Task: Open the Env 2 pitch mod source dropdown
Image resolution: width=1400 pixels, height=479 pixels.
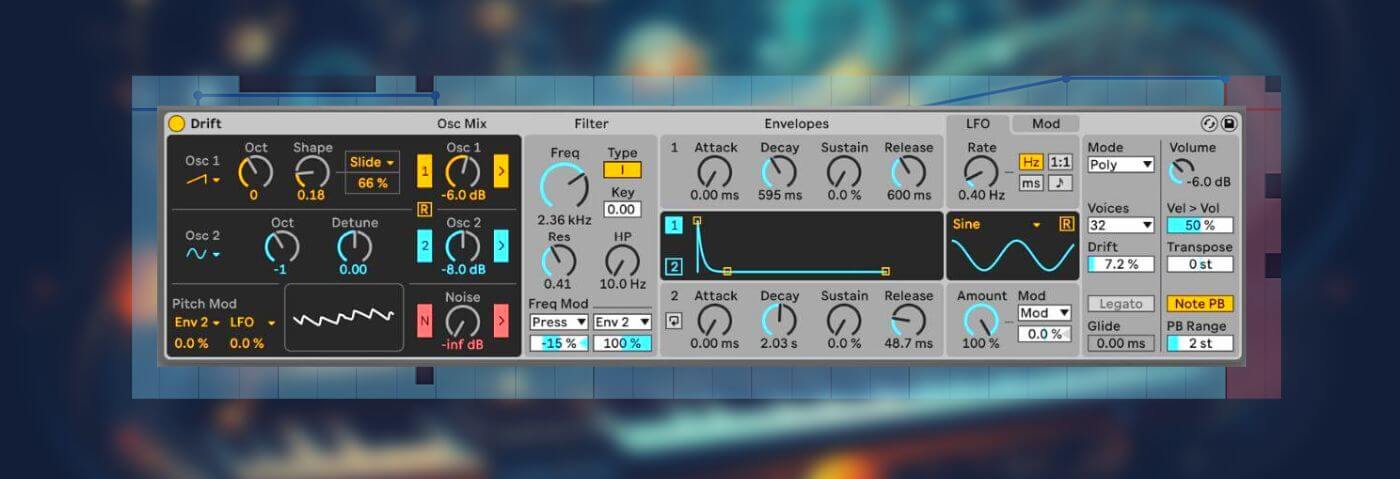Action: click(197, 322)
